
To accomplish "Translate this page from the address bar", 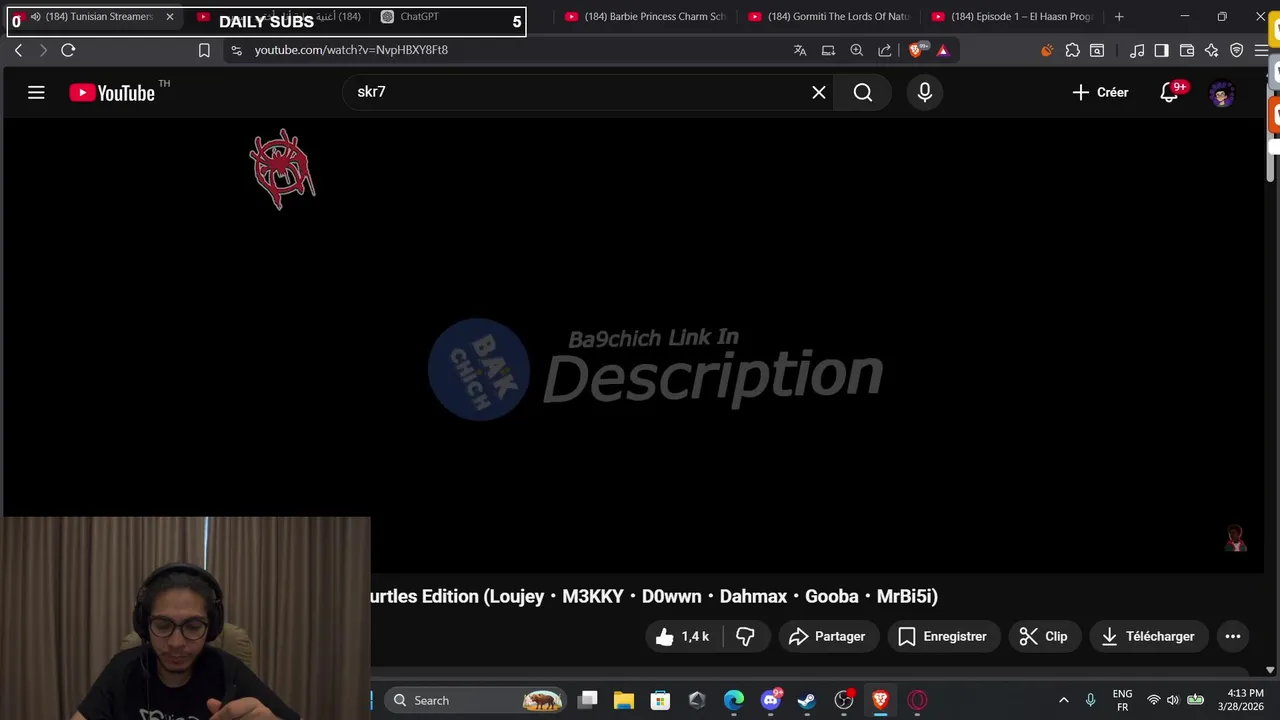I will (800, 50).
